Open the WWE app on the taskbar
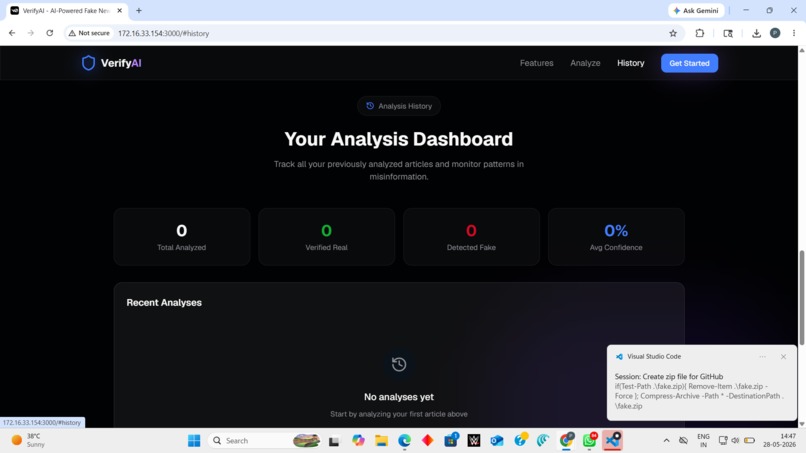This screenshot has width=806, height=453. pos(474,441)
